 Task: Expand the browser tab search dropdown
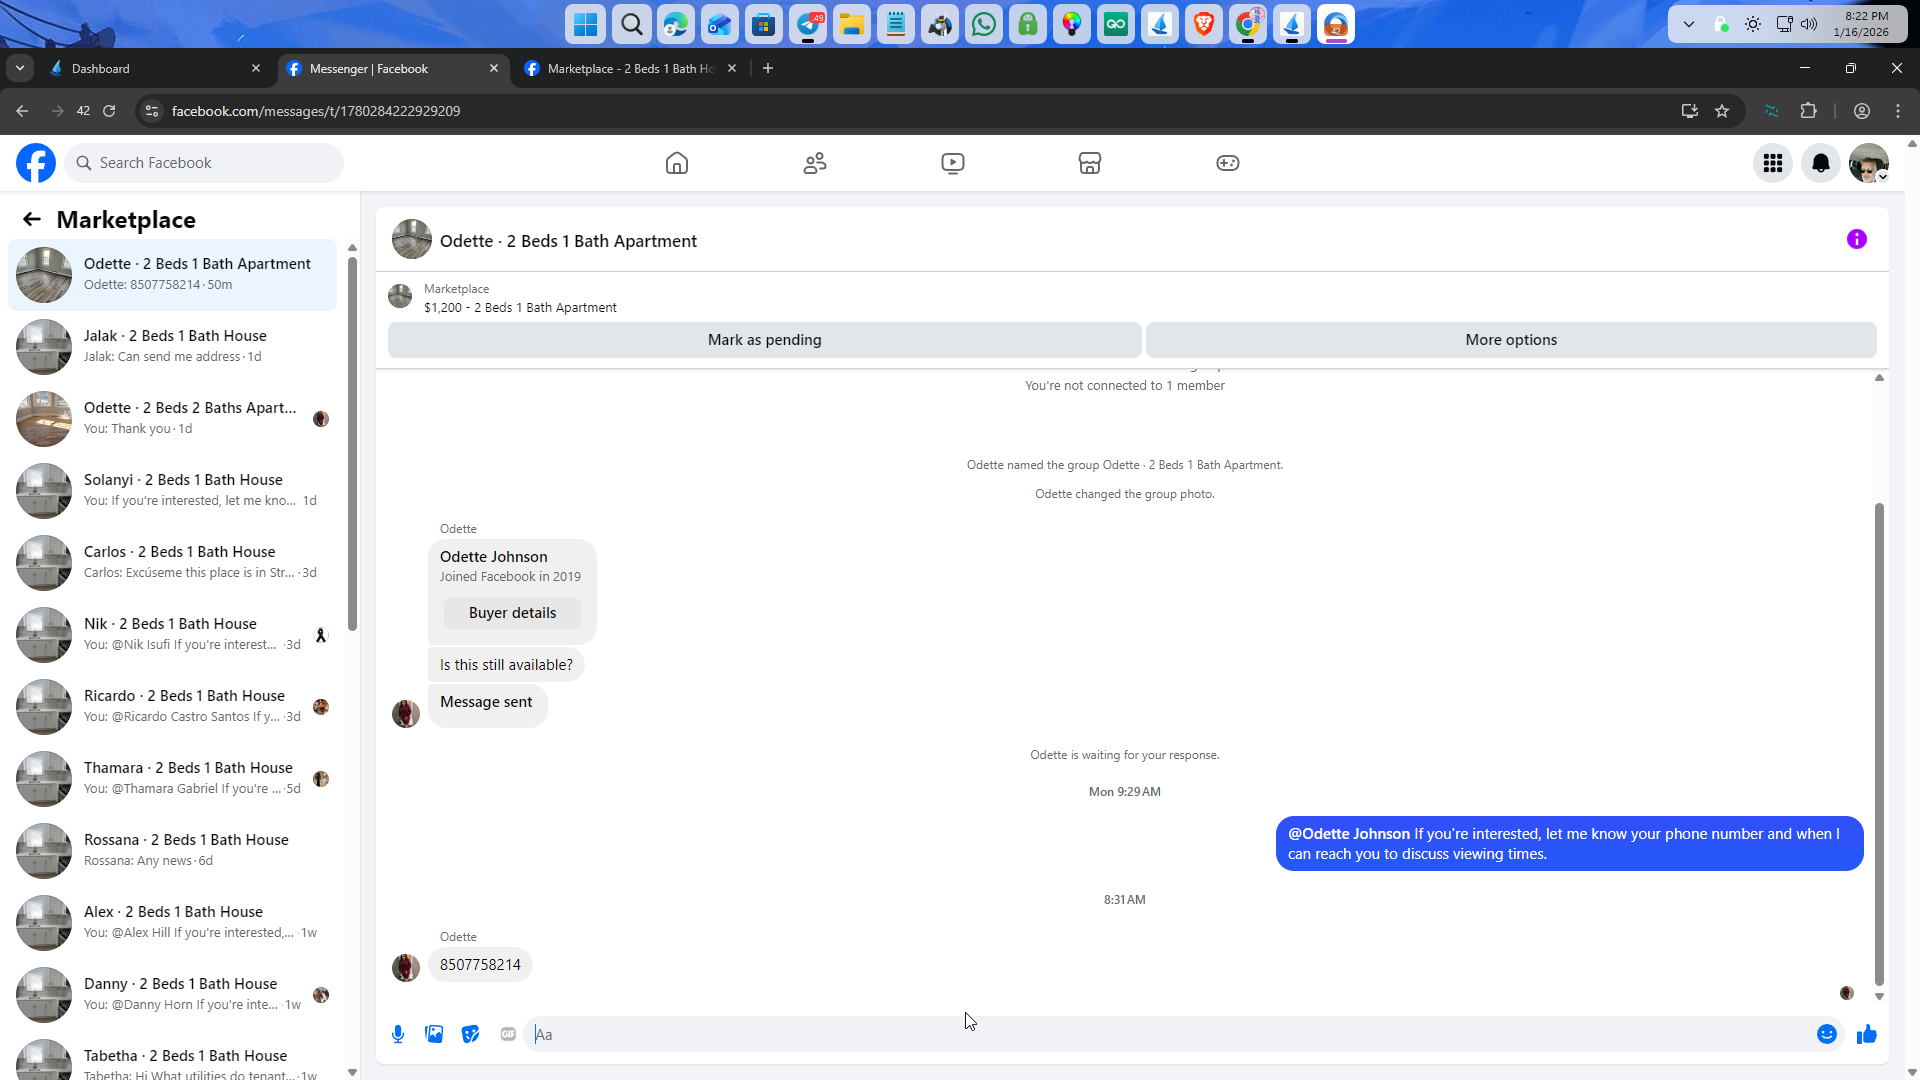click(20, 68)
